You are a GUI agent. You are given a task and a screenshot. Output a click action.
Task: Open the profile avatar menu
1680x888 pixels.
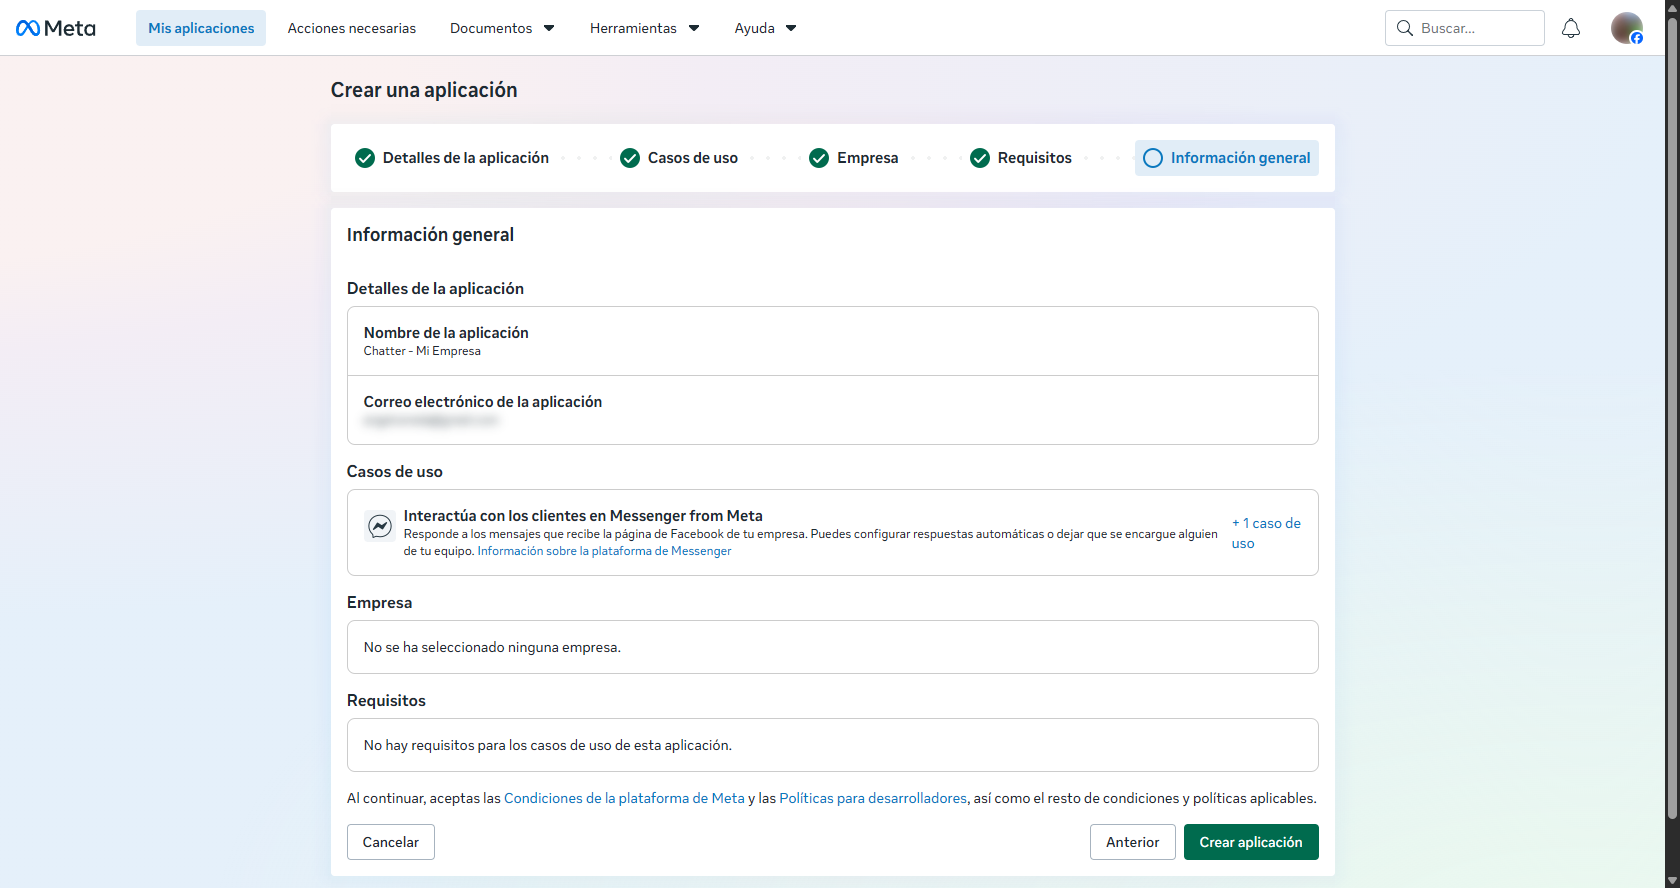pos(1627,28)
